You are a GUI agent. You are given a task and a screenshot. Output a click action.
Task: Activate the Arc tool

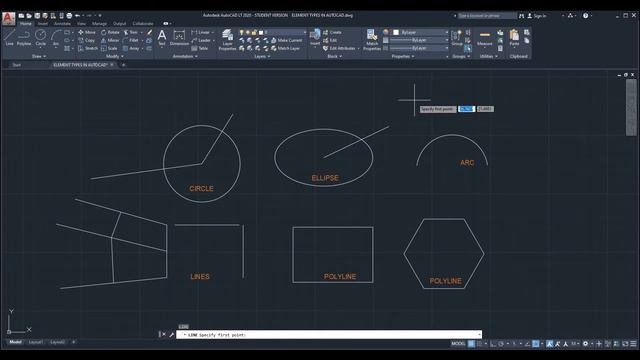[x=56, y=38]
